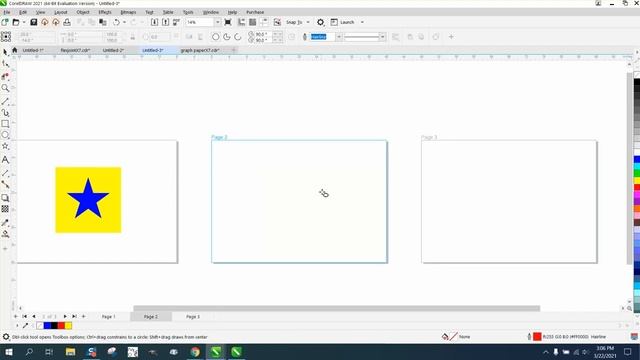Click the Save disk icon
This screenshot has height=360, width=640.
[33, 22]
